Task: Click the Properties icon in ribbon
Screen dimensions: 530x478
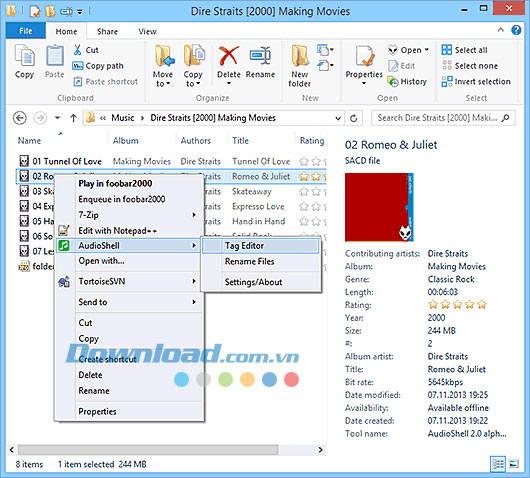Action: pyautogui.click(x=364, y=56)
